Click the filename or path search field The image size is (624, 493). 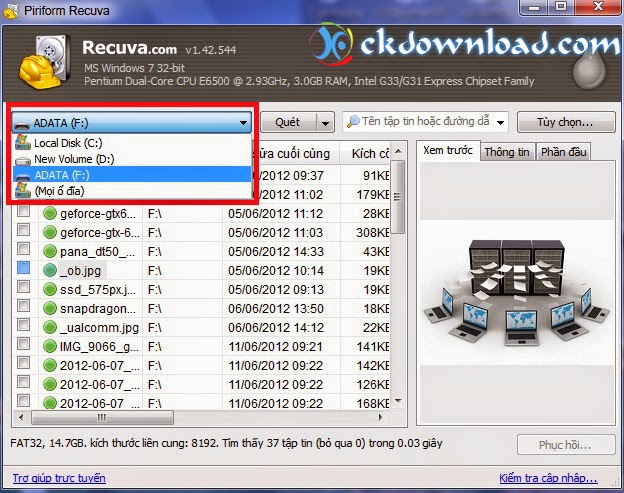425,121
